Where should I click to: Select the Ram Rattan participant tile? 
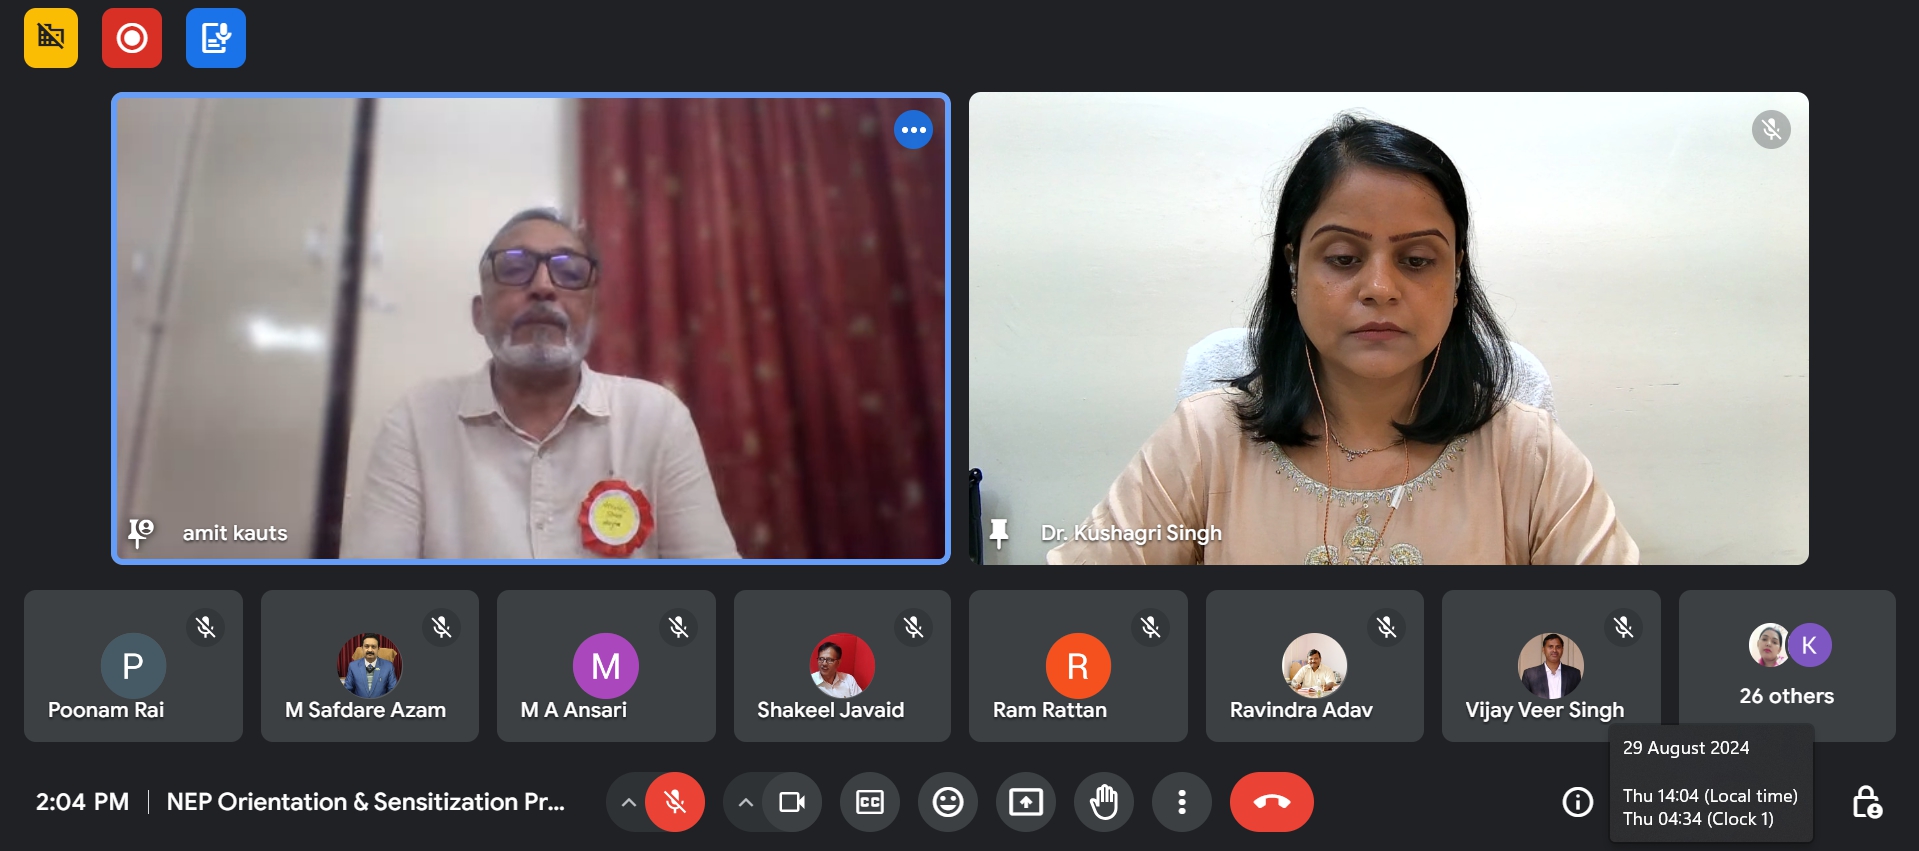(1077, 666)
